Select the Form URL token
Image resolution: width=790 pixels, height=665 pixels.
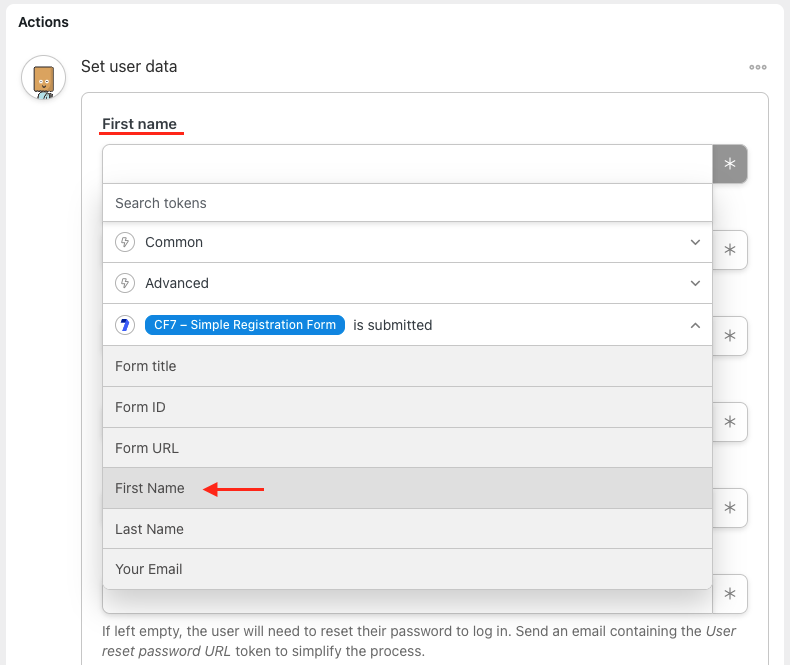click(x=407, y=448)
